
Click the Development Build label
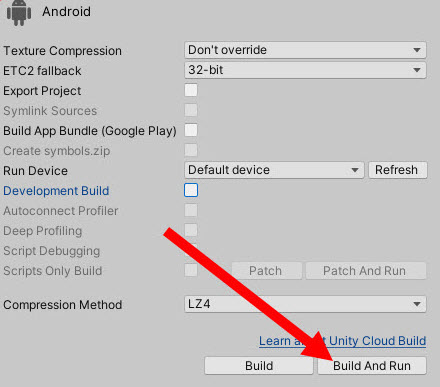click(56, 191)
